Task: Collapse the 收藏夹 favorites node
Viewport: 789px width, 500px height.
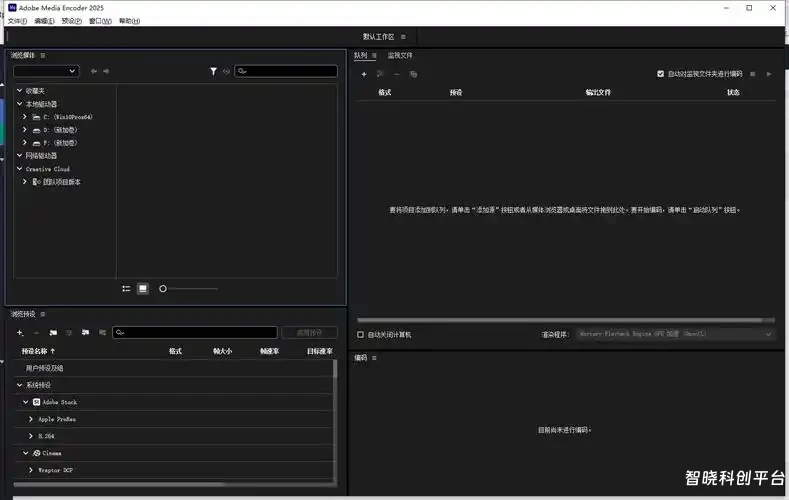Action: click(x=20, y=91)
